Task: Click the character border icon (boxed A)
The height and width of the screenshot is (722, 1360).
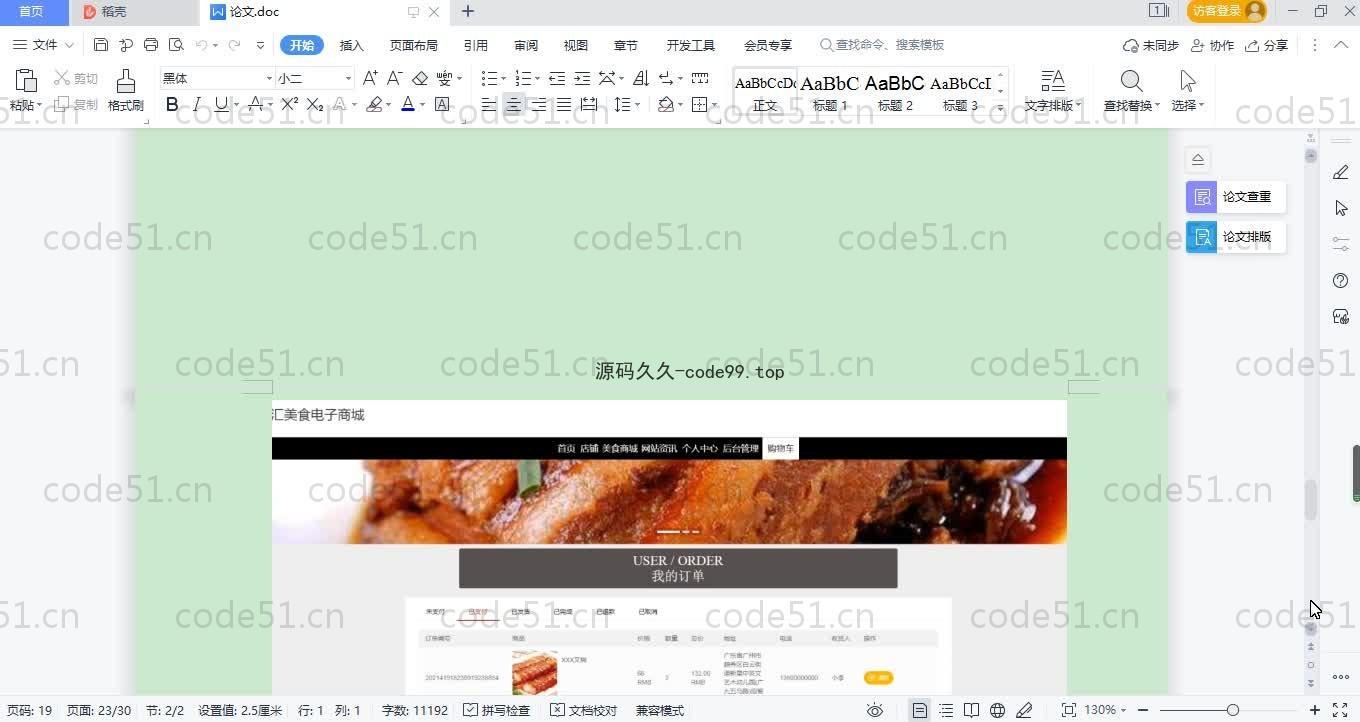Action: [442, 104]
